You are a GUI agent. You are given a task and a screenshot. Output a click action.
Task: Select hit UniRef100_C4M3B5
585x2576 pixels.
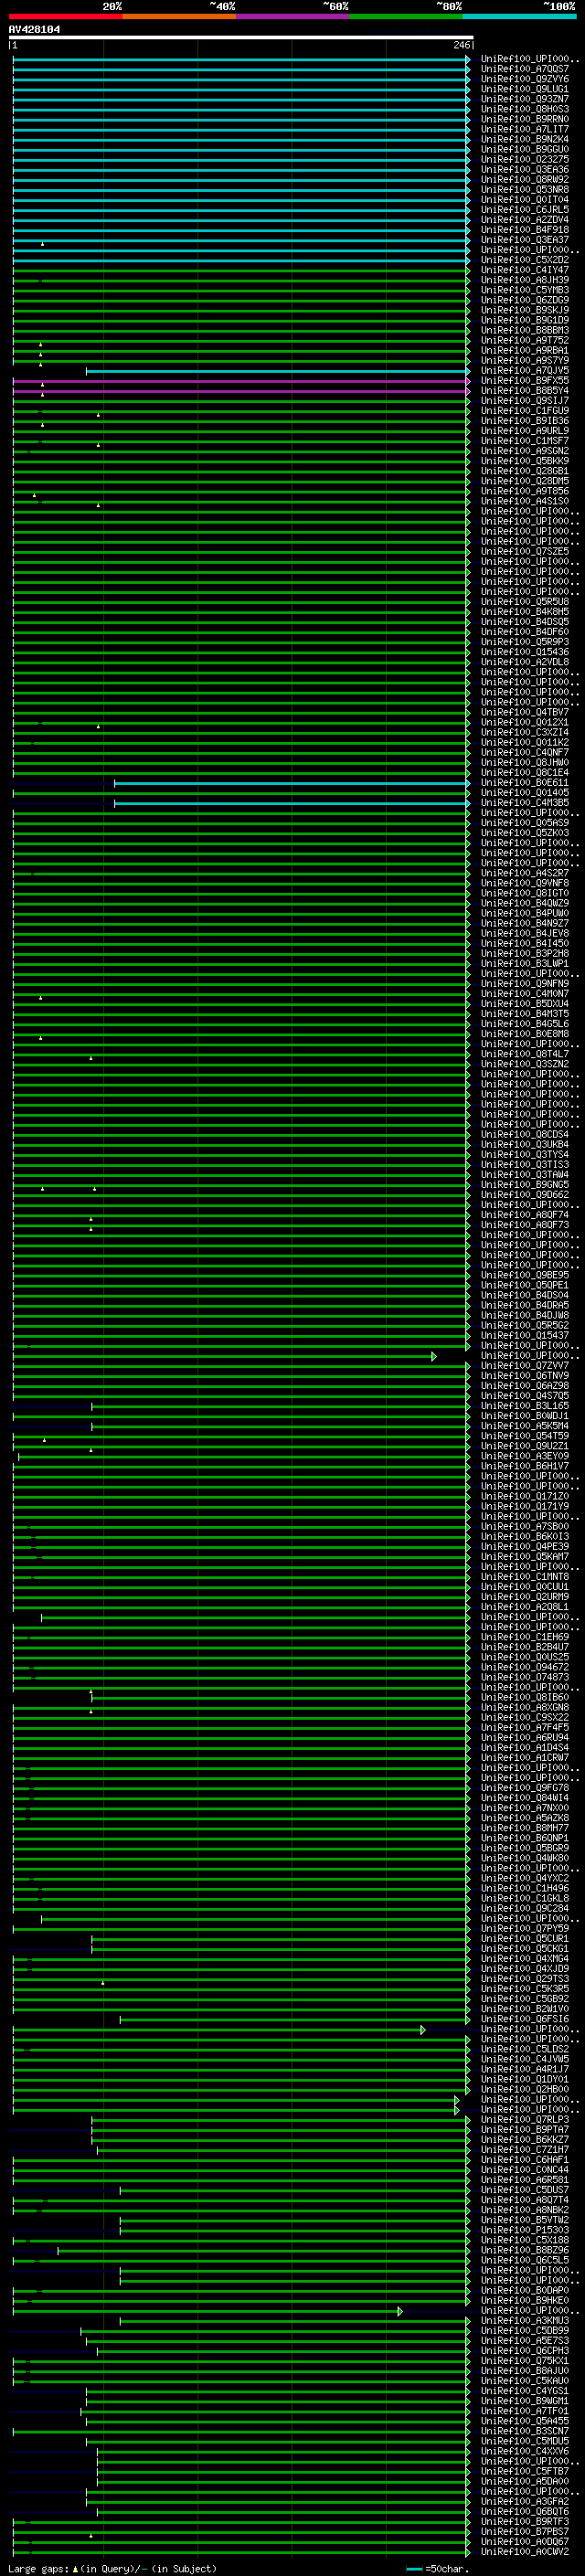[x=524, y=802]
